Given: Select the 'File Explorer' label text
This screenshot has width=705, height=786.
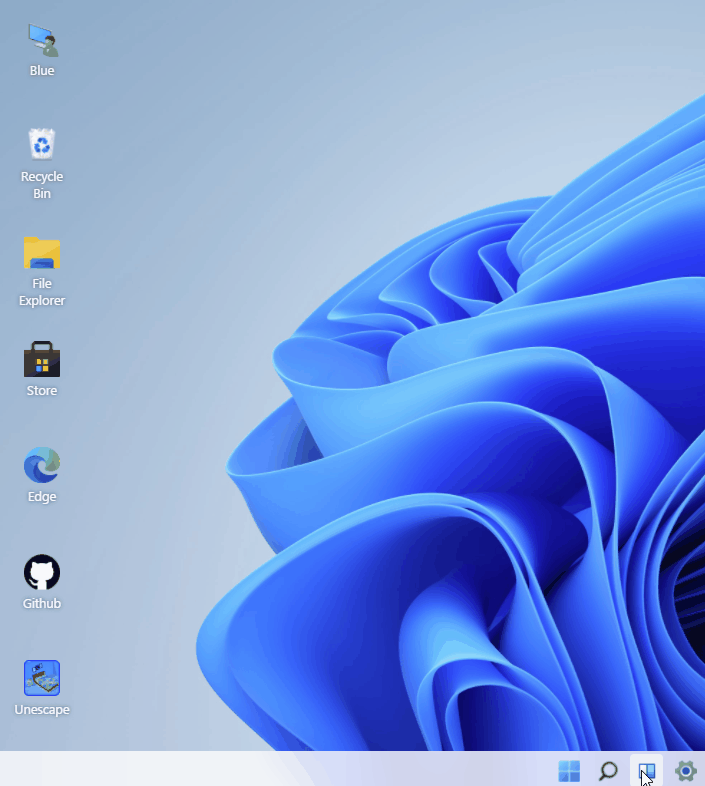Looking at the screenshot, I should click(x=42, y=292).
